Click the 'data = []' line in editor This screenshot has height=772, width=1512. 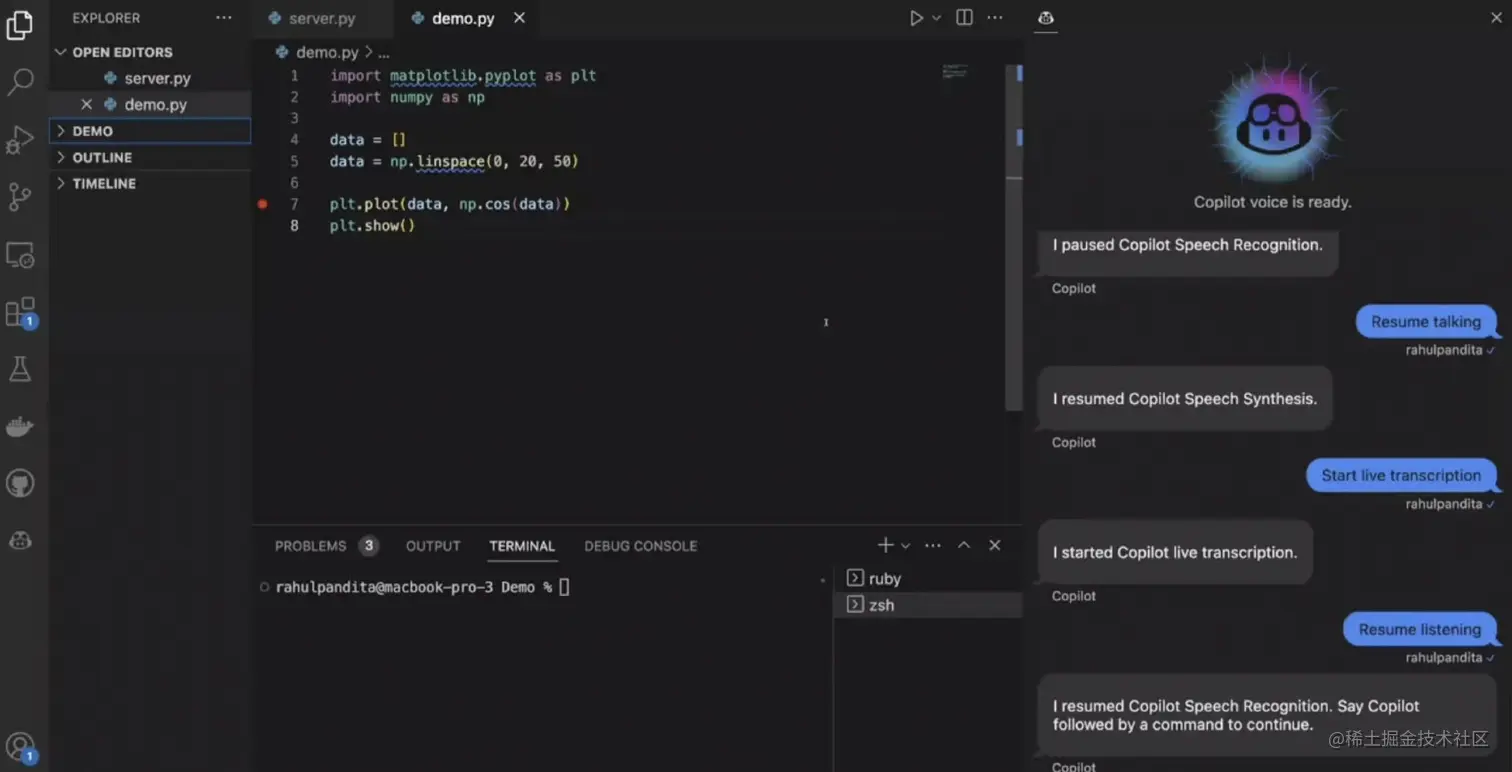tap(368, 140)
